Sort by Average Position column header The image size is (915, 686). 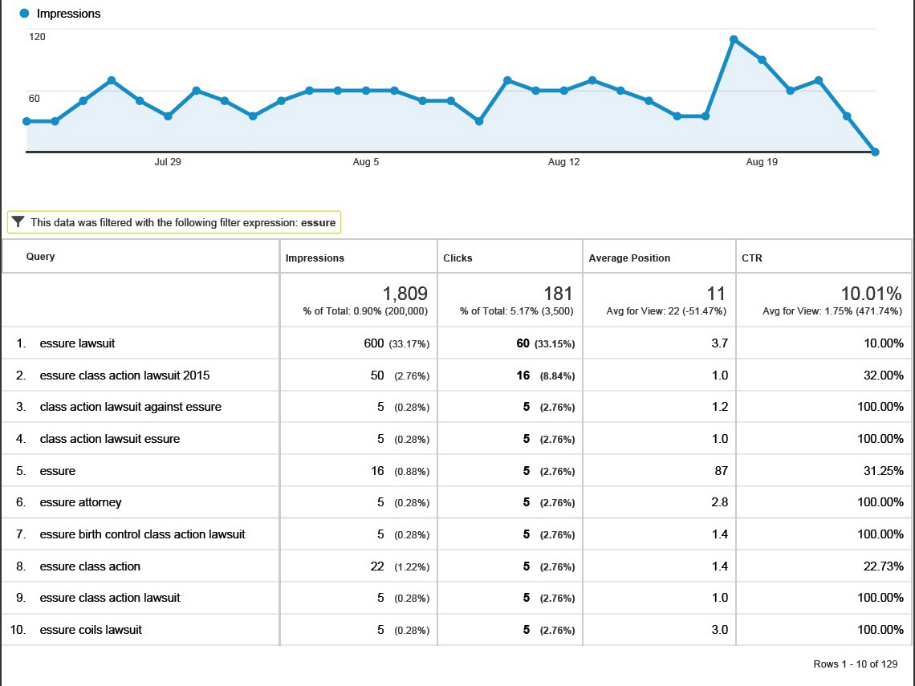629,258
